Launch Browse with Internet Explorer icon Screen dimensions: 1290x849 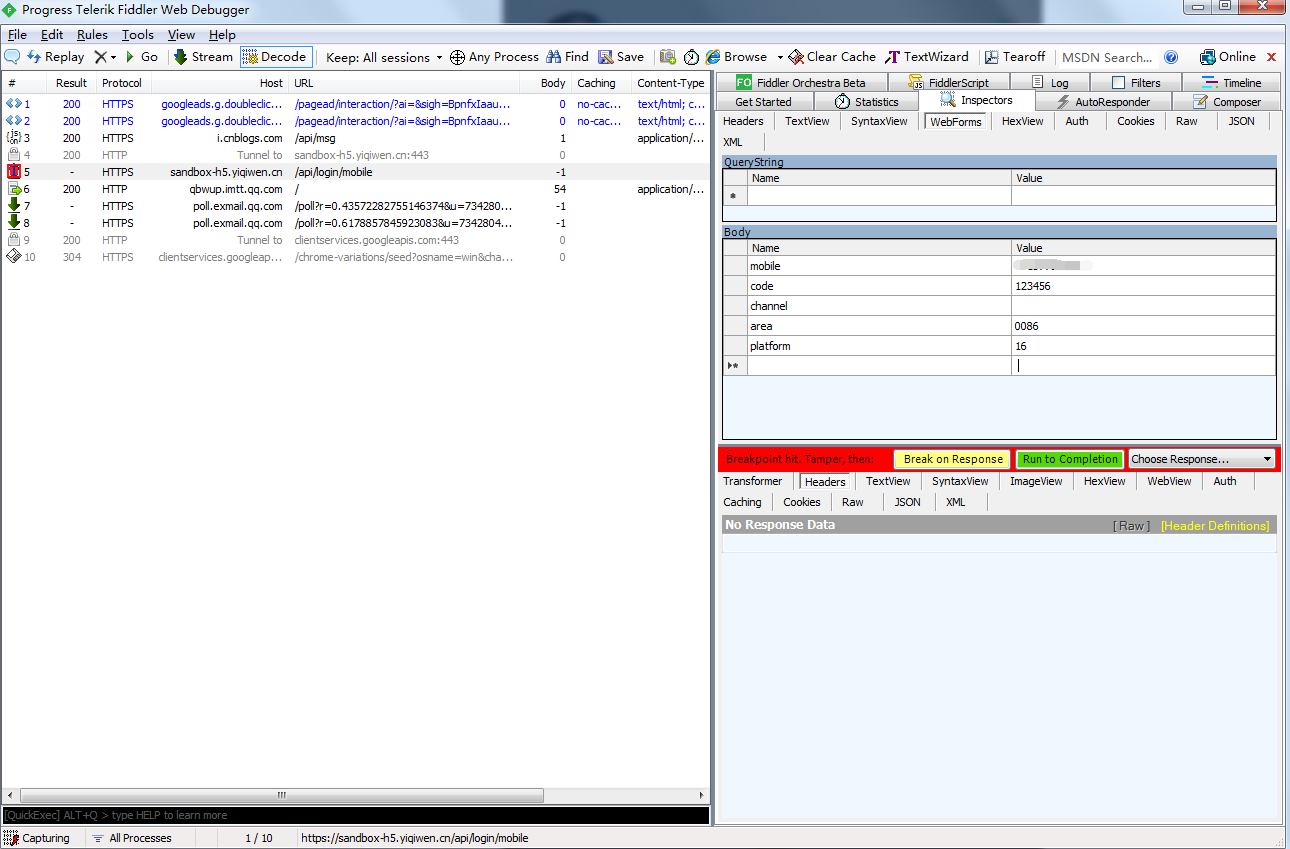pos(714,57)
